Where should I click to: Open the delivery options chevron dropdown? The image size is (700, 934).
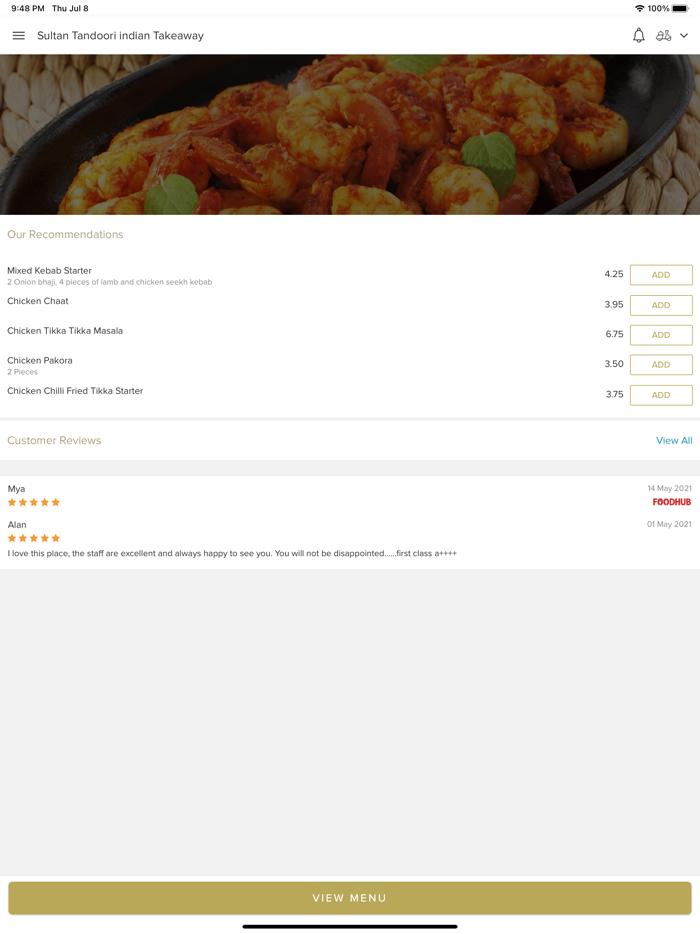coord(685,35)
